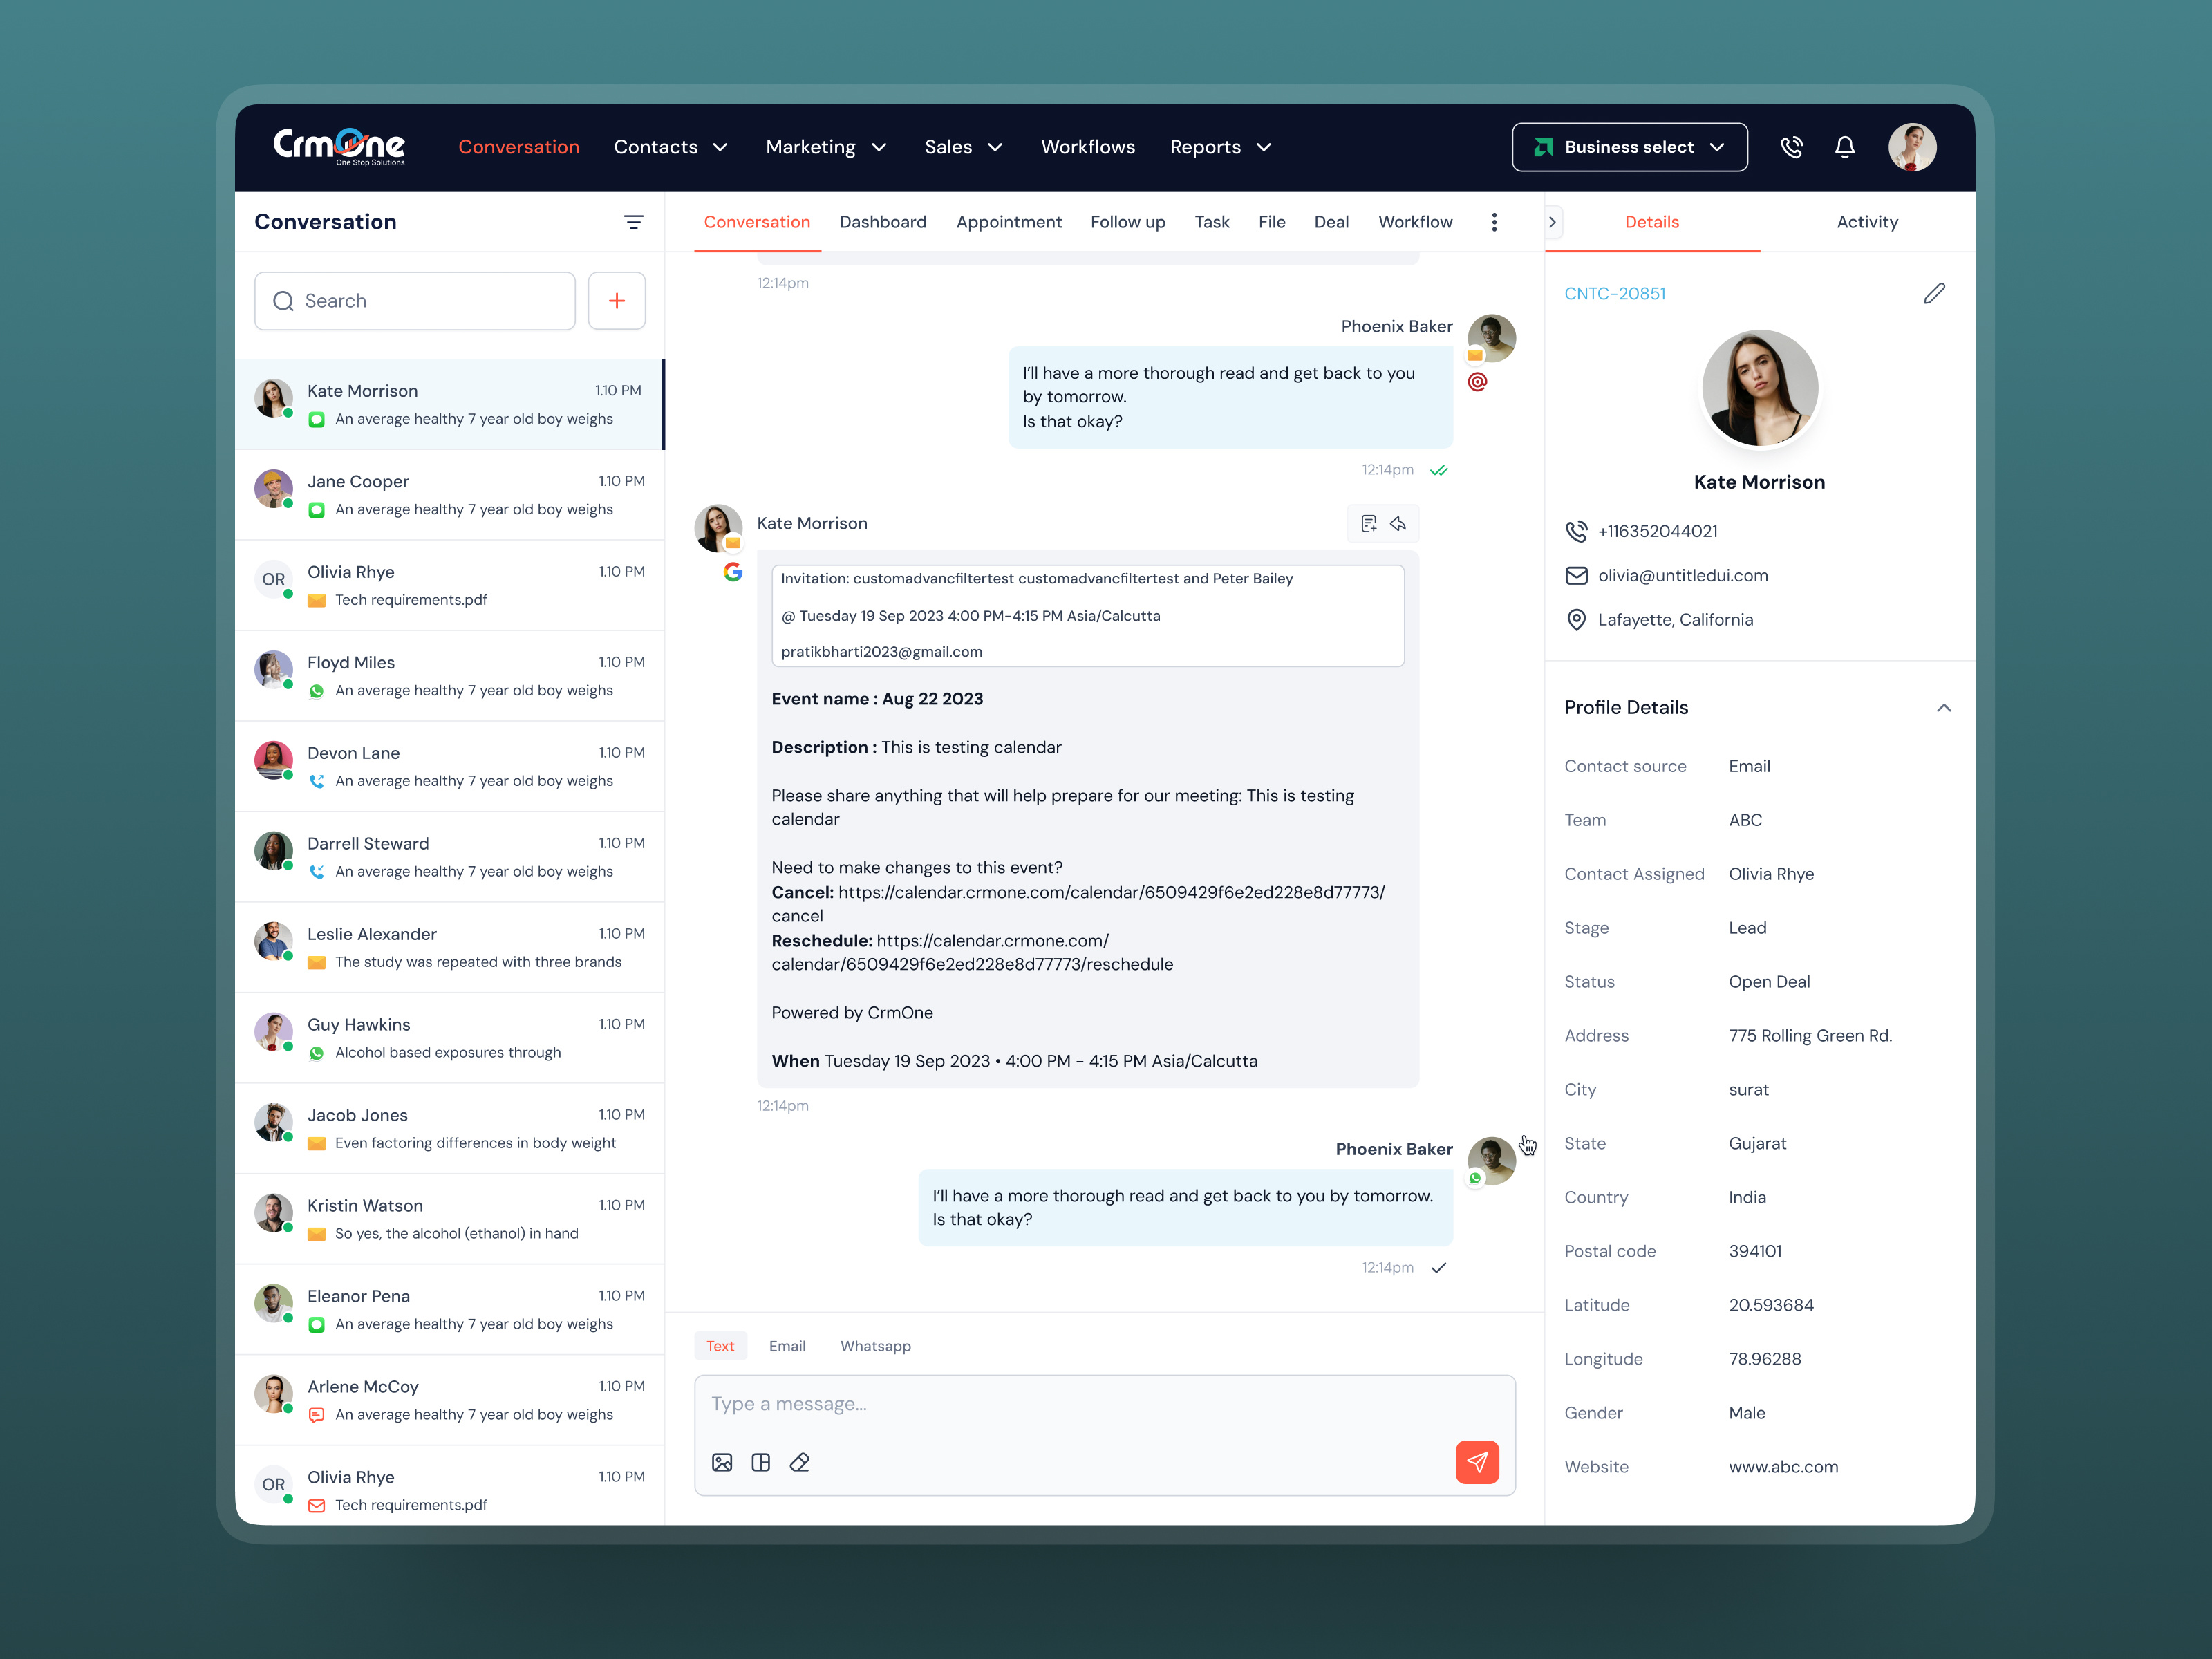Open the conversation filter icon
Screen dimensions: 2212x1659
coord(635,222)
